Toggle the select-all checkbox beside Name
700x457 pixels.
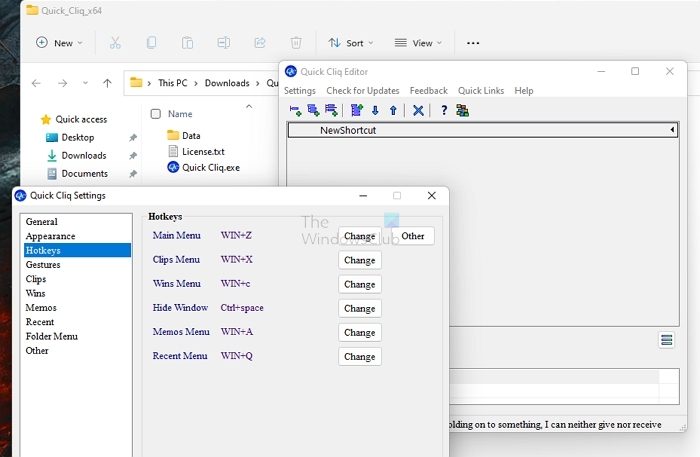click(x=156, y=114)
